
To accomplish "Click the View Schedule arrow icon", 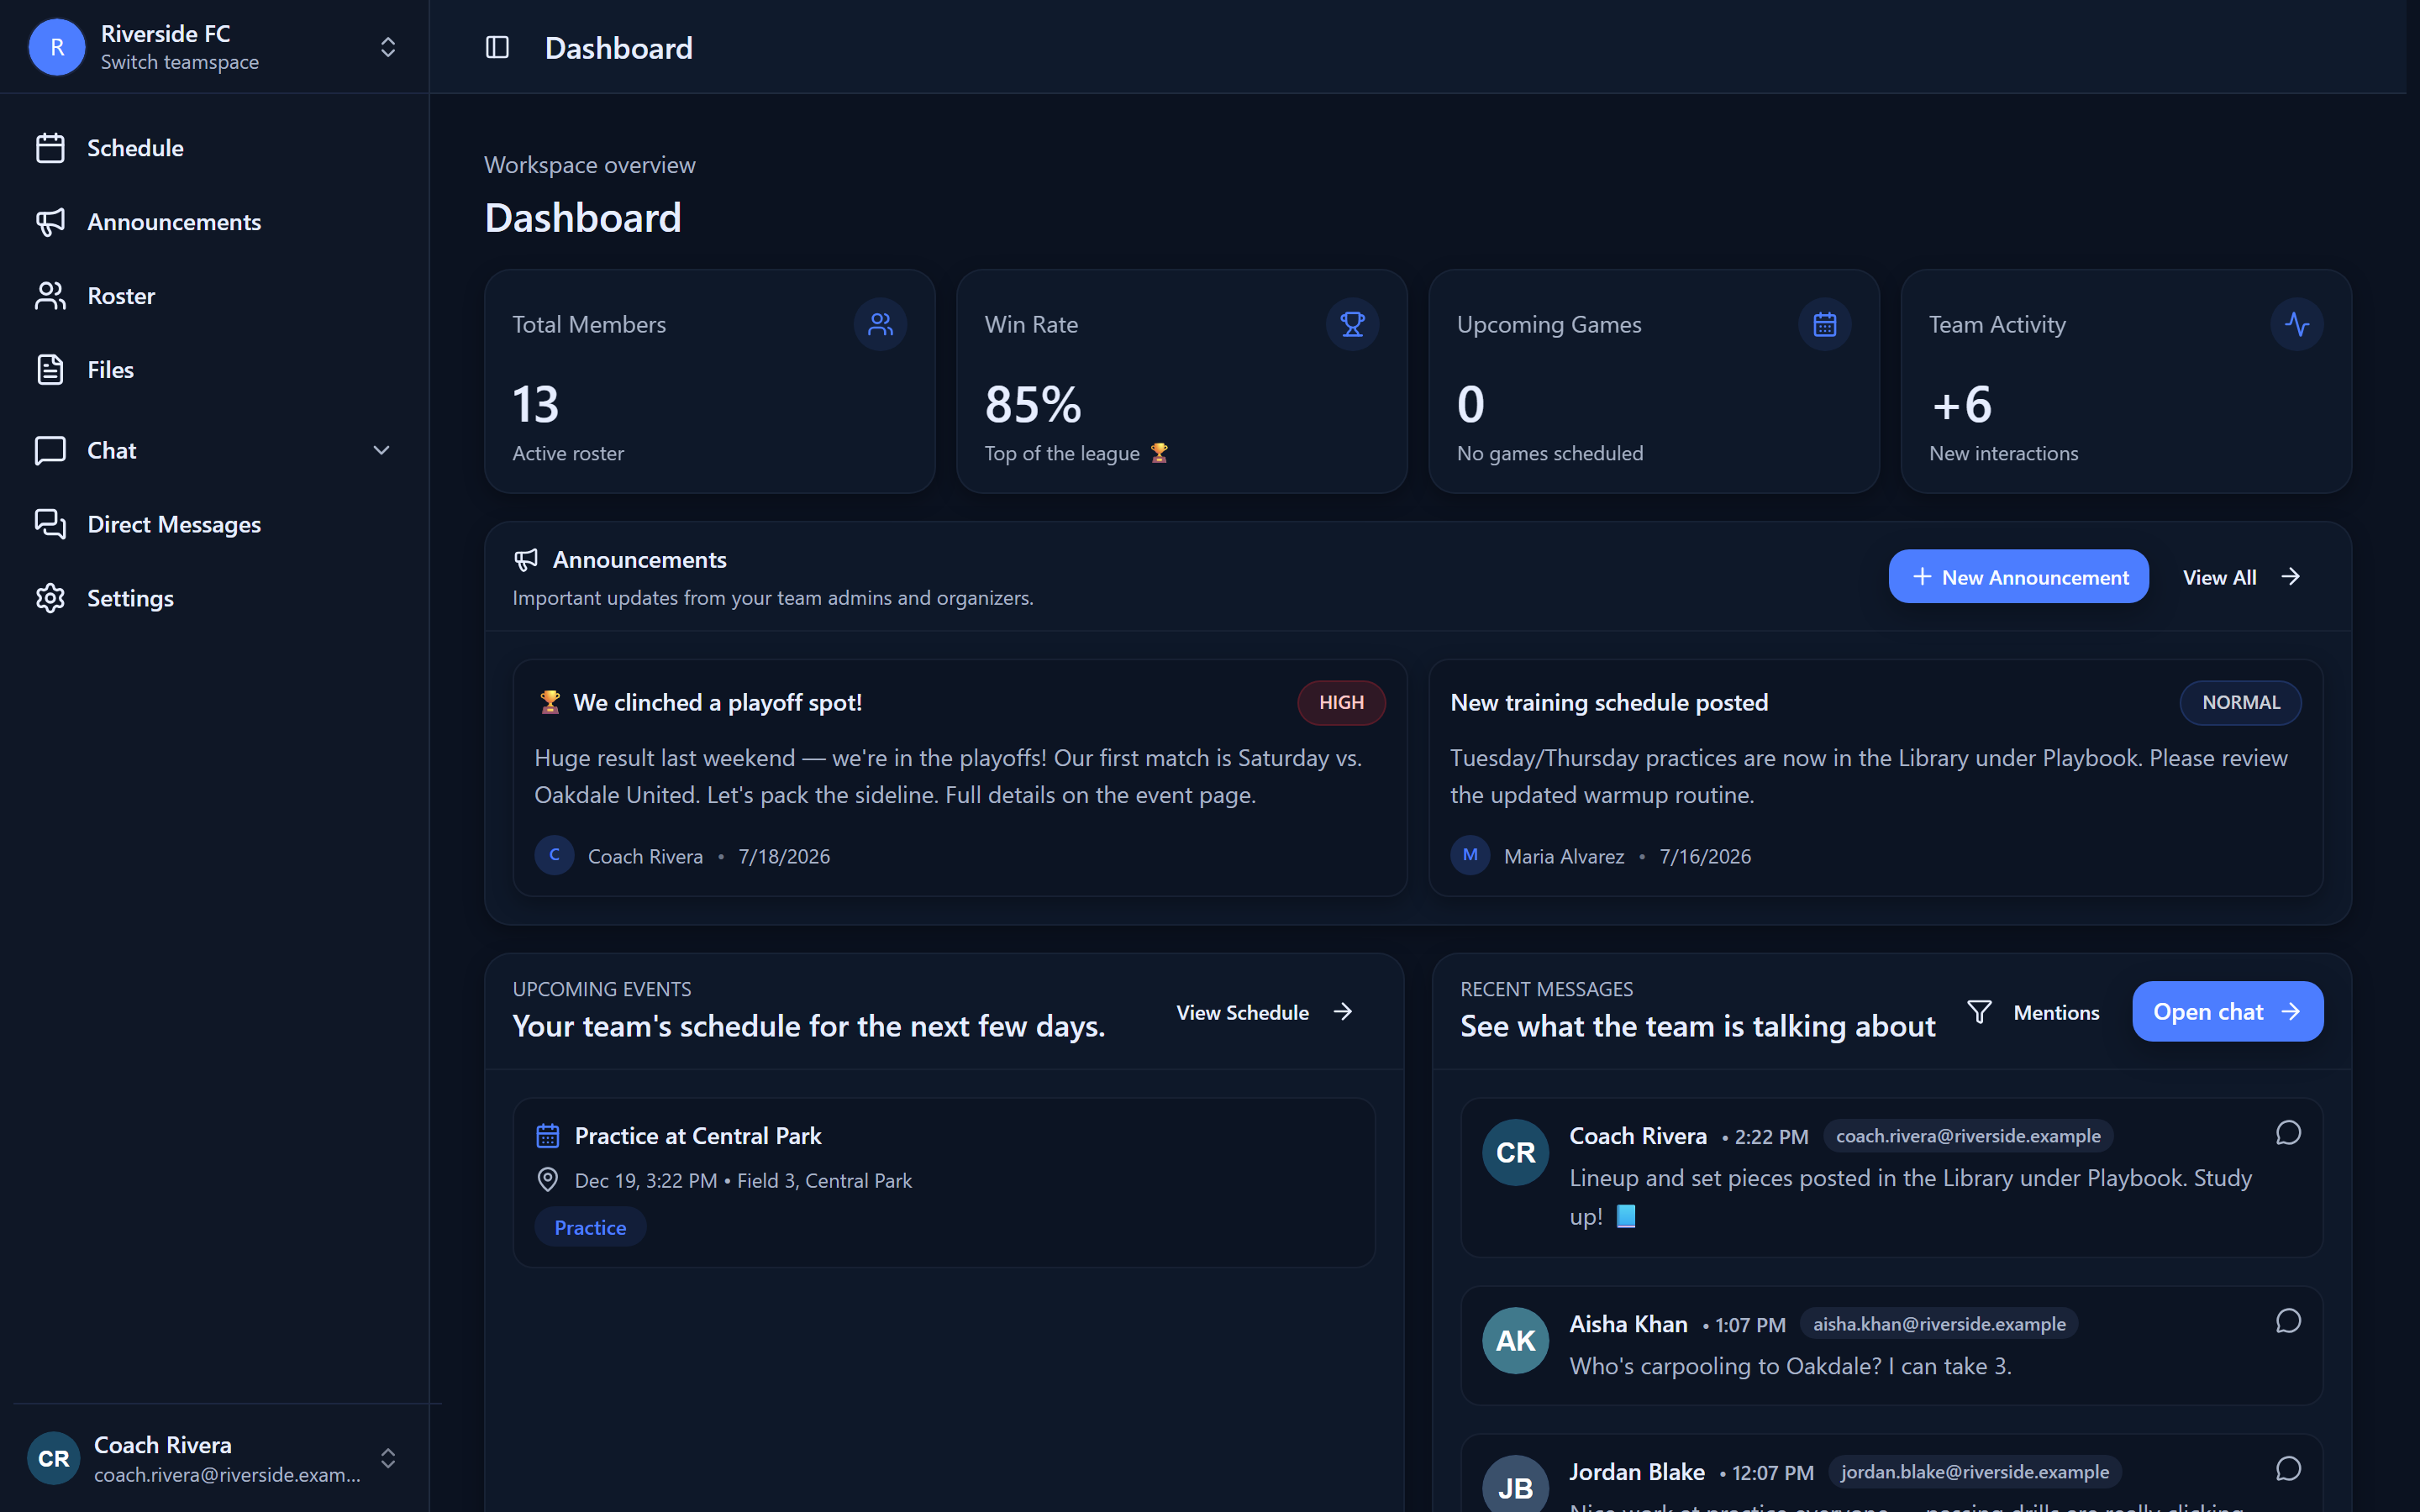I will coord(1343,1012).
